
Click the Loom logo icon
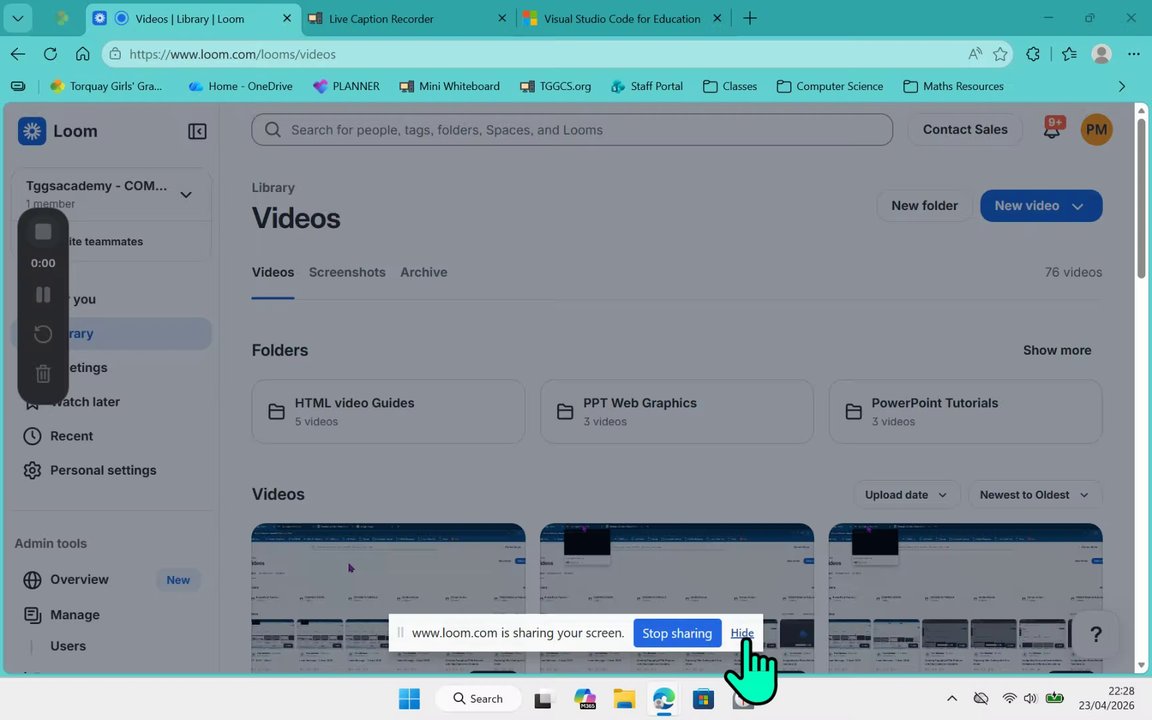point(32,131)
